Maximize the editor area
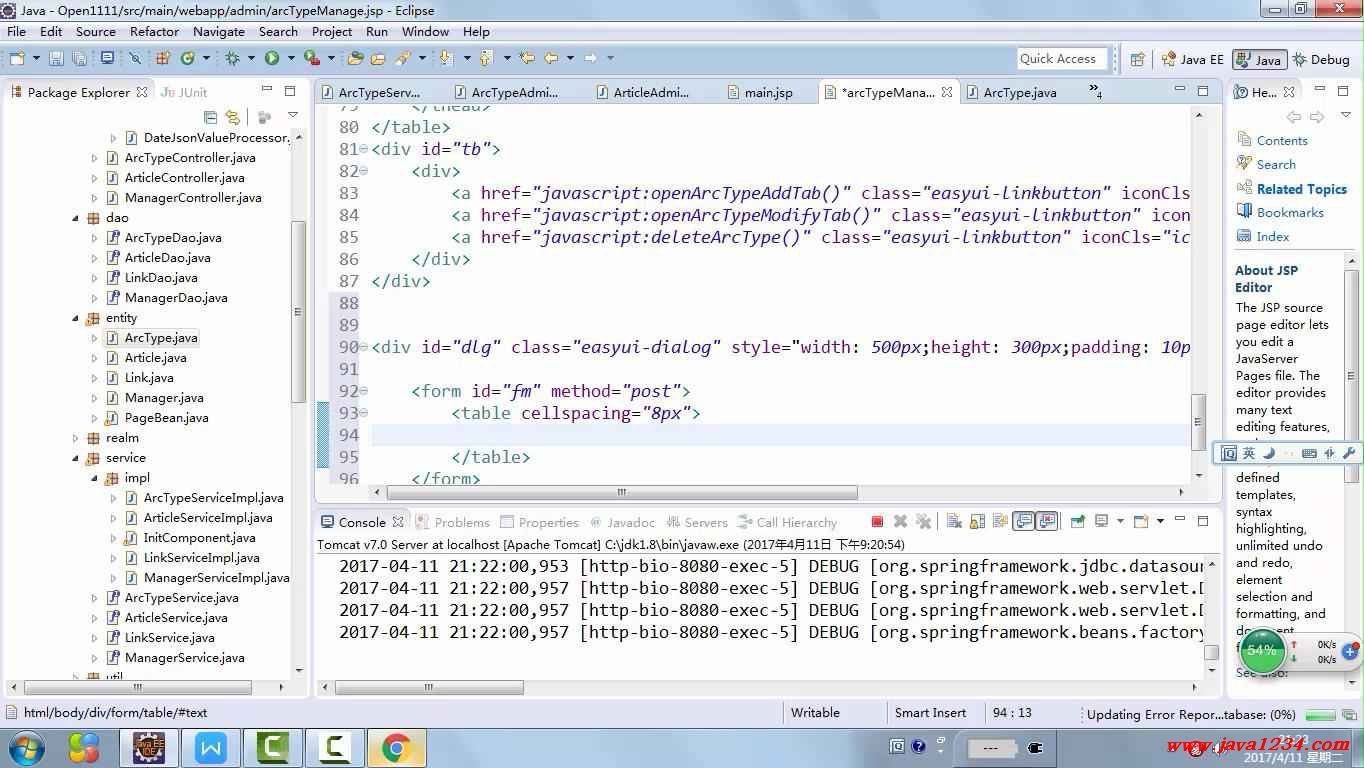1364x768 pixels. pos(1203,91)
